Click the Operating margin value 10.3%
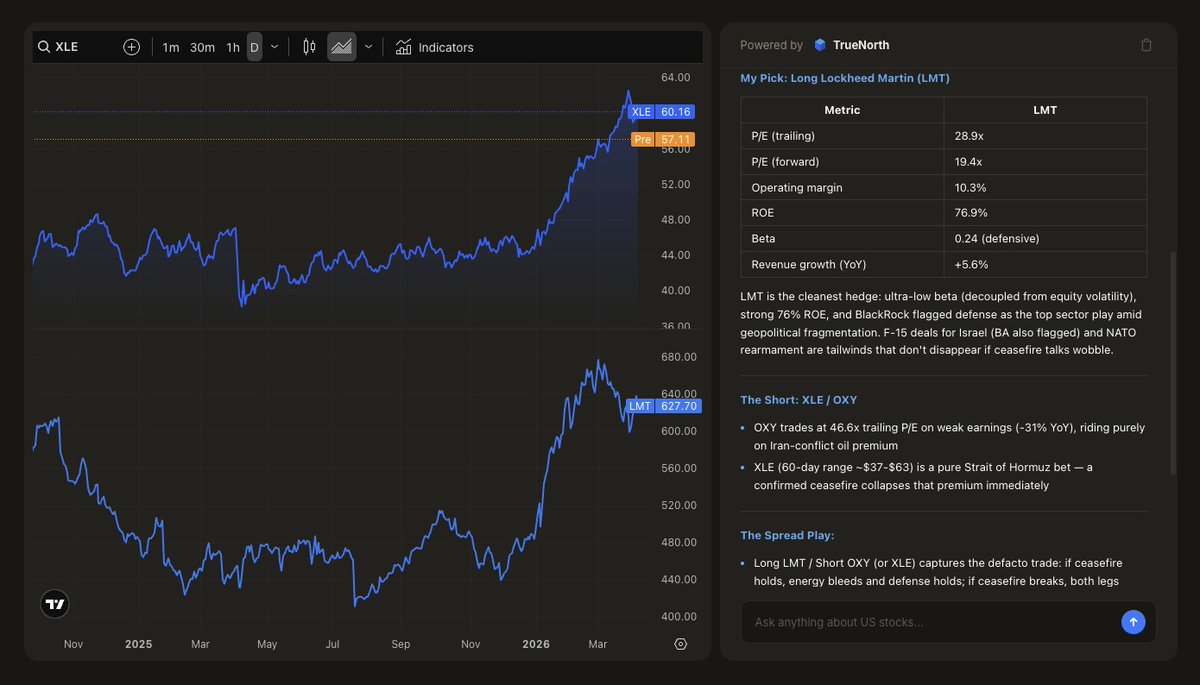 pyautogui.click(x=970, y=187)
